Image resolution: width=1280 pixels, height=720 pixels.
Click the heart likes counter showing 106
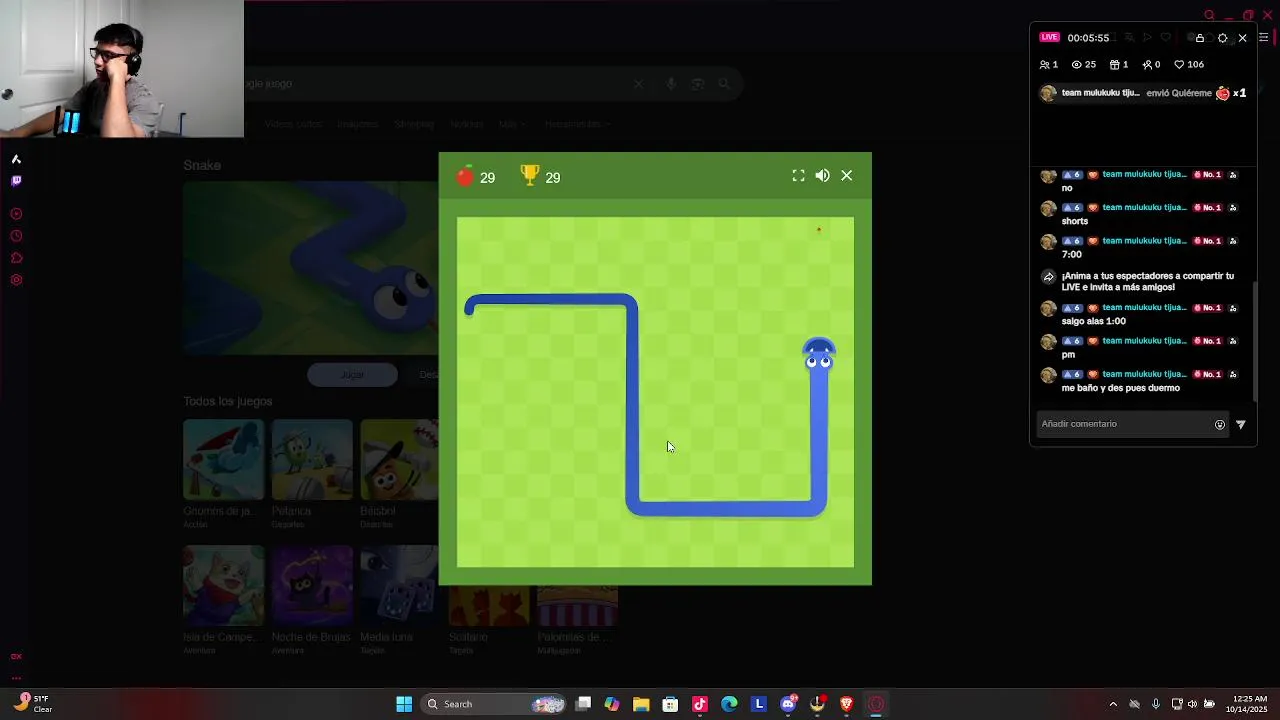point(1189,64)
